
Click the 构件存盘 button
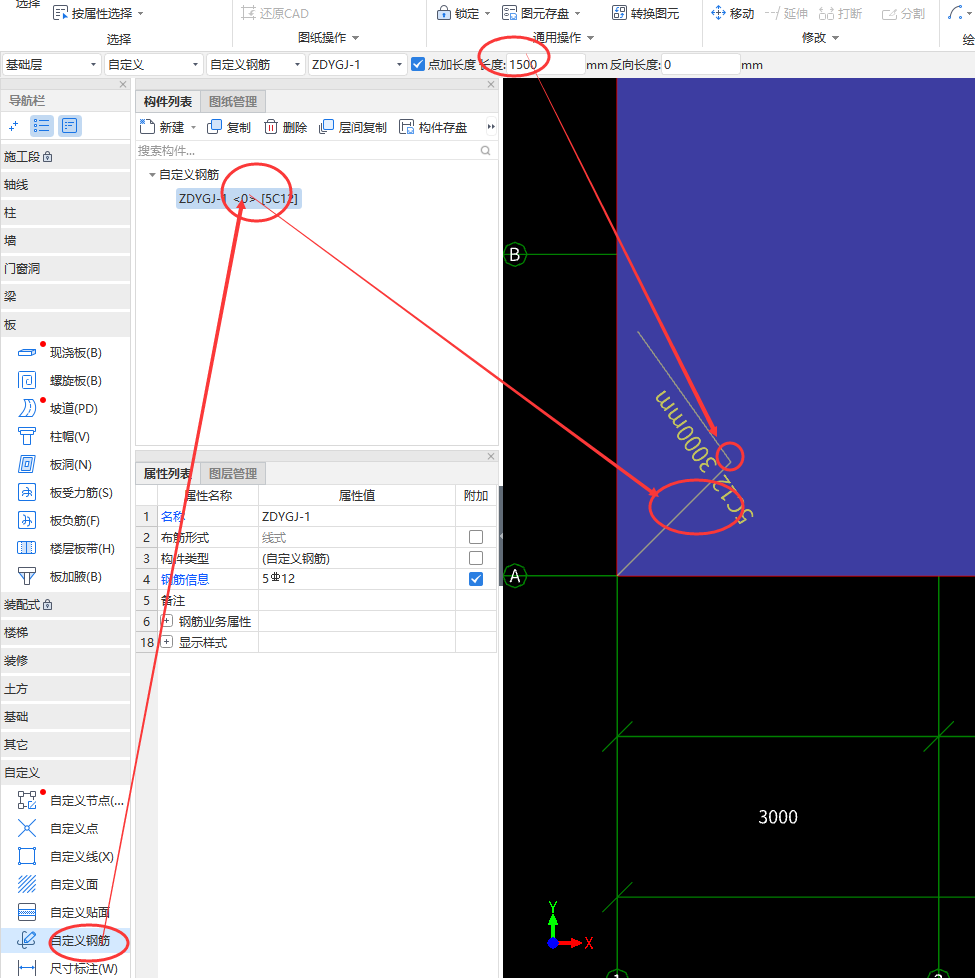(x=433, y=127)
